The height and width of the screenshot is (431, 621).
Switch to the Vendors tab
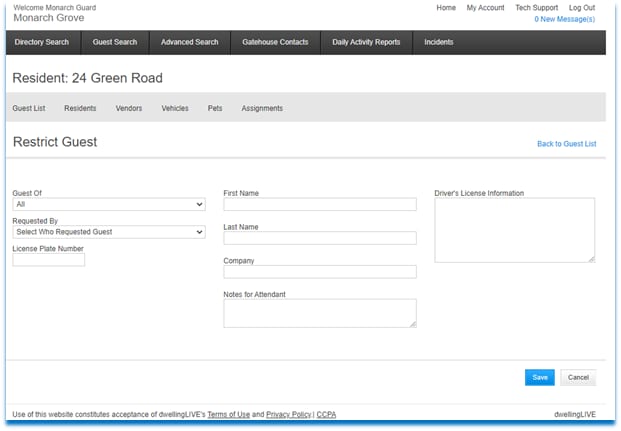pos(129,108)
